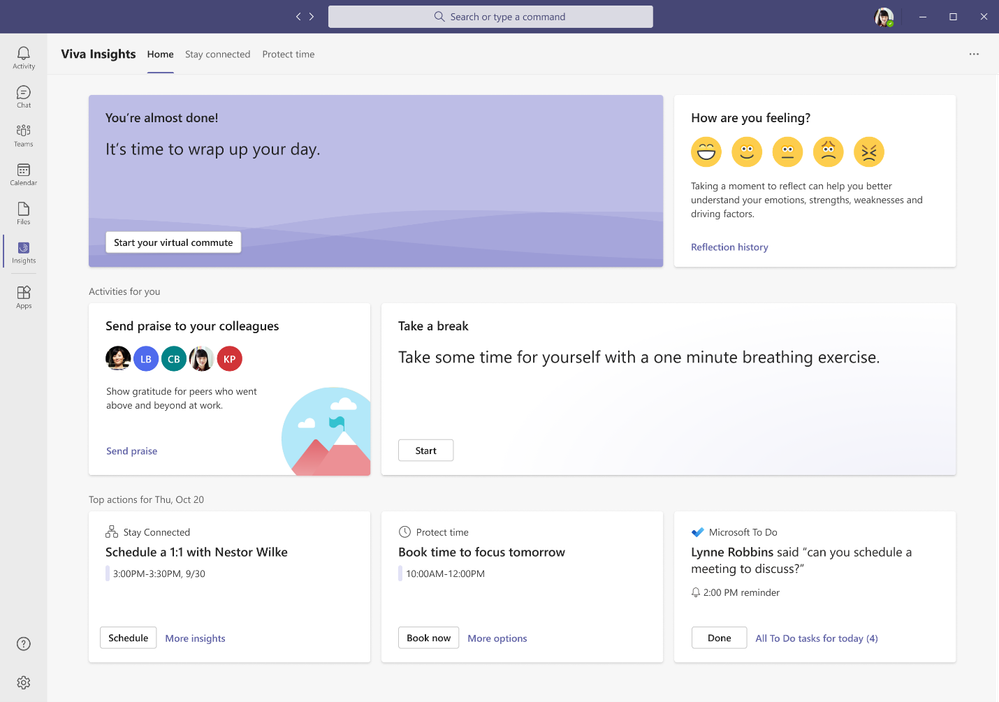Image resolution: width=999 pixels, height=702 pixels.
Task: Click the Protect time clock icon
Action: tap(405, 531)
